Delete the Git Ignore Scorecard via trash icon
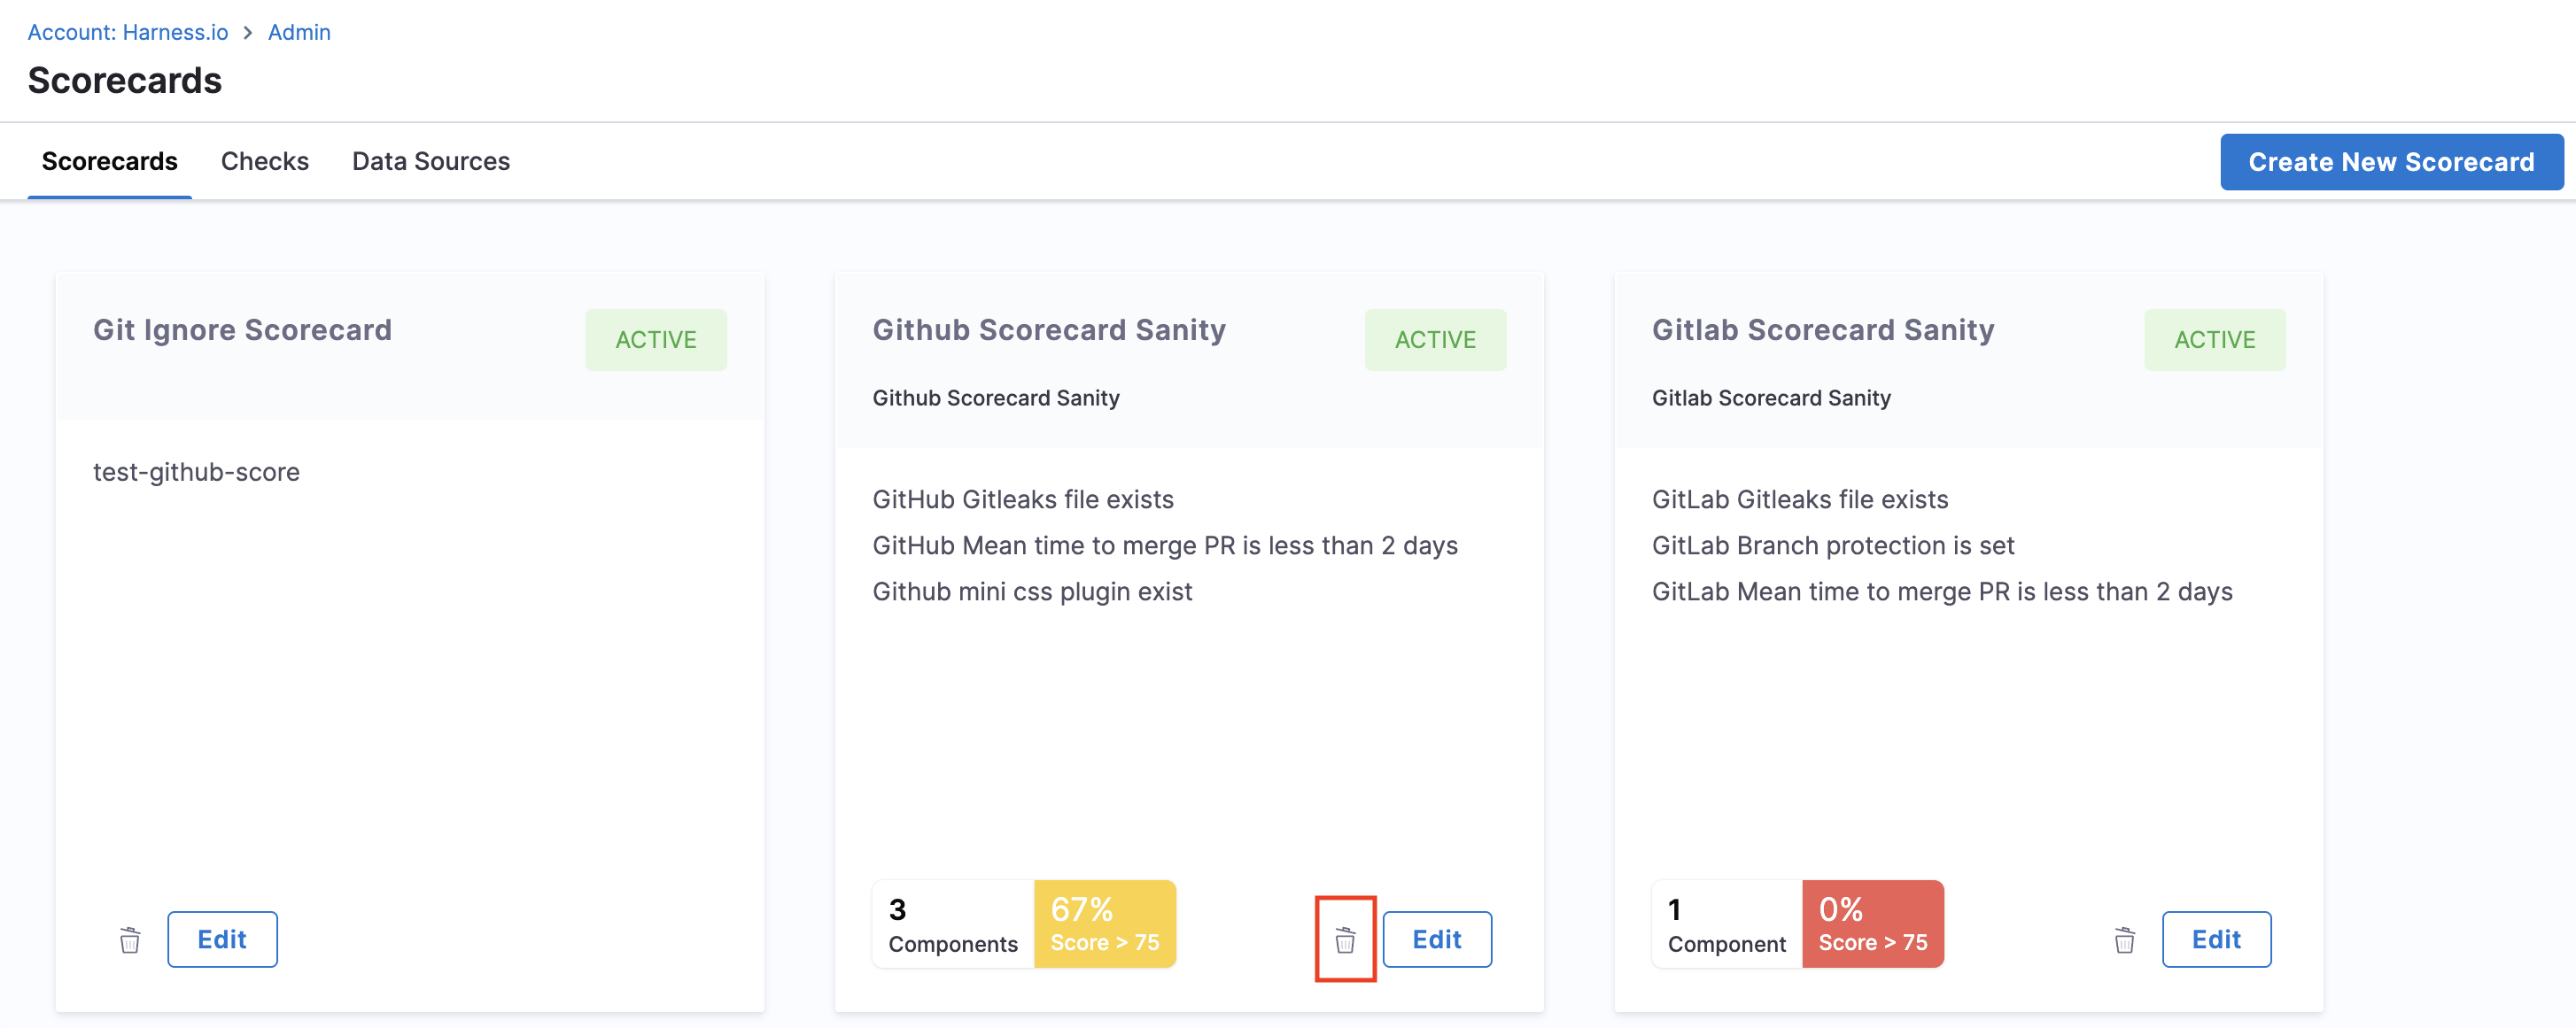 [130, 940]
